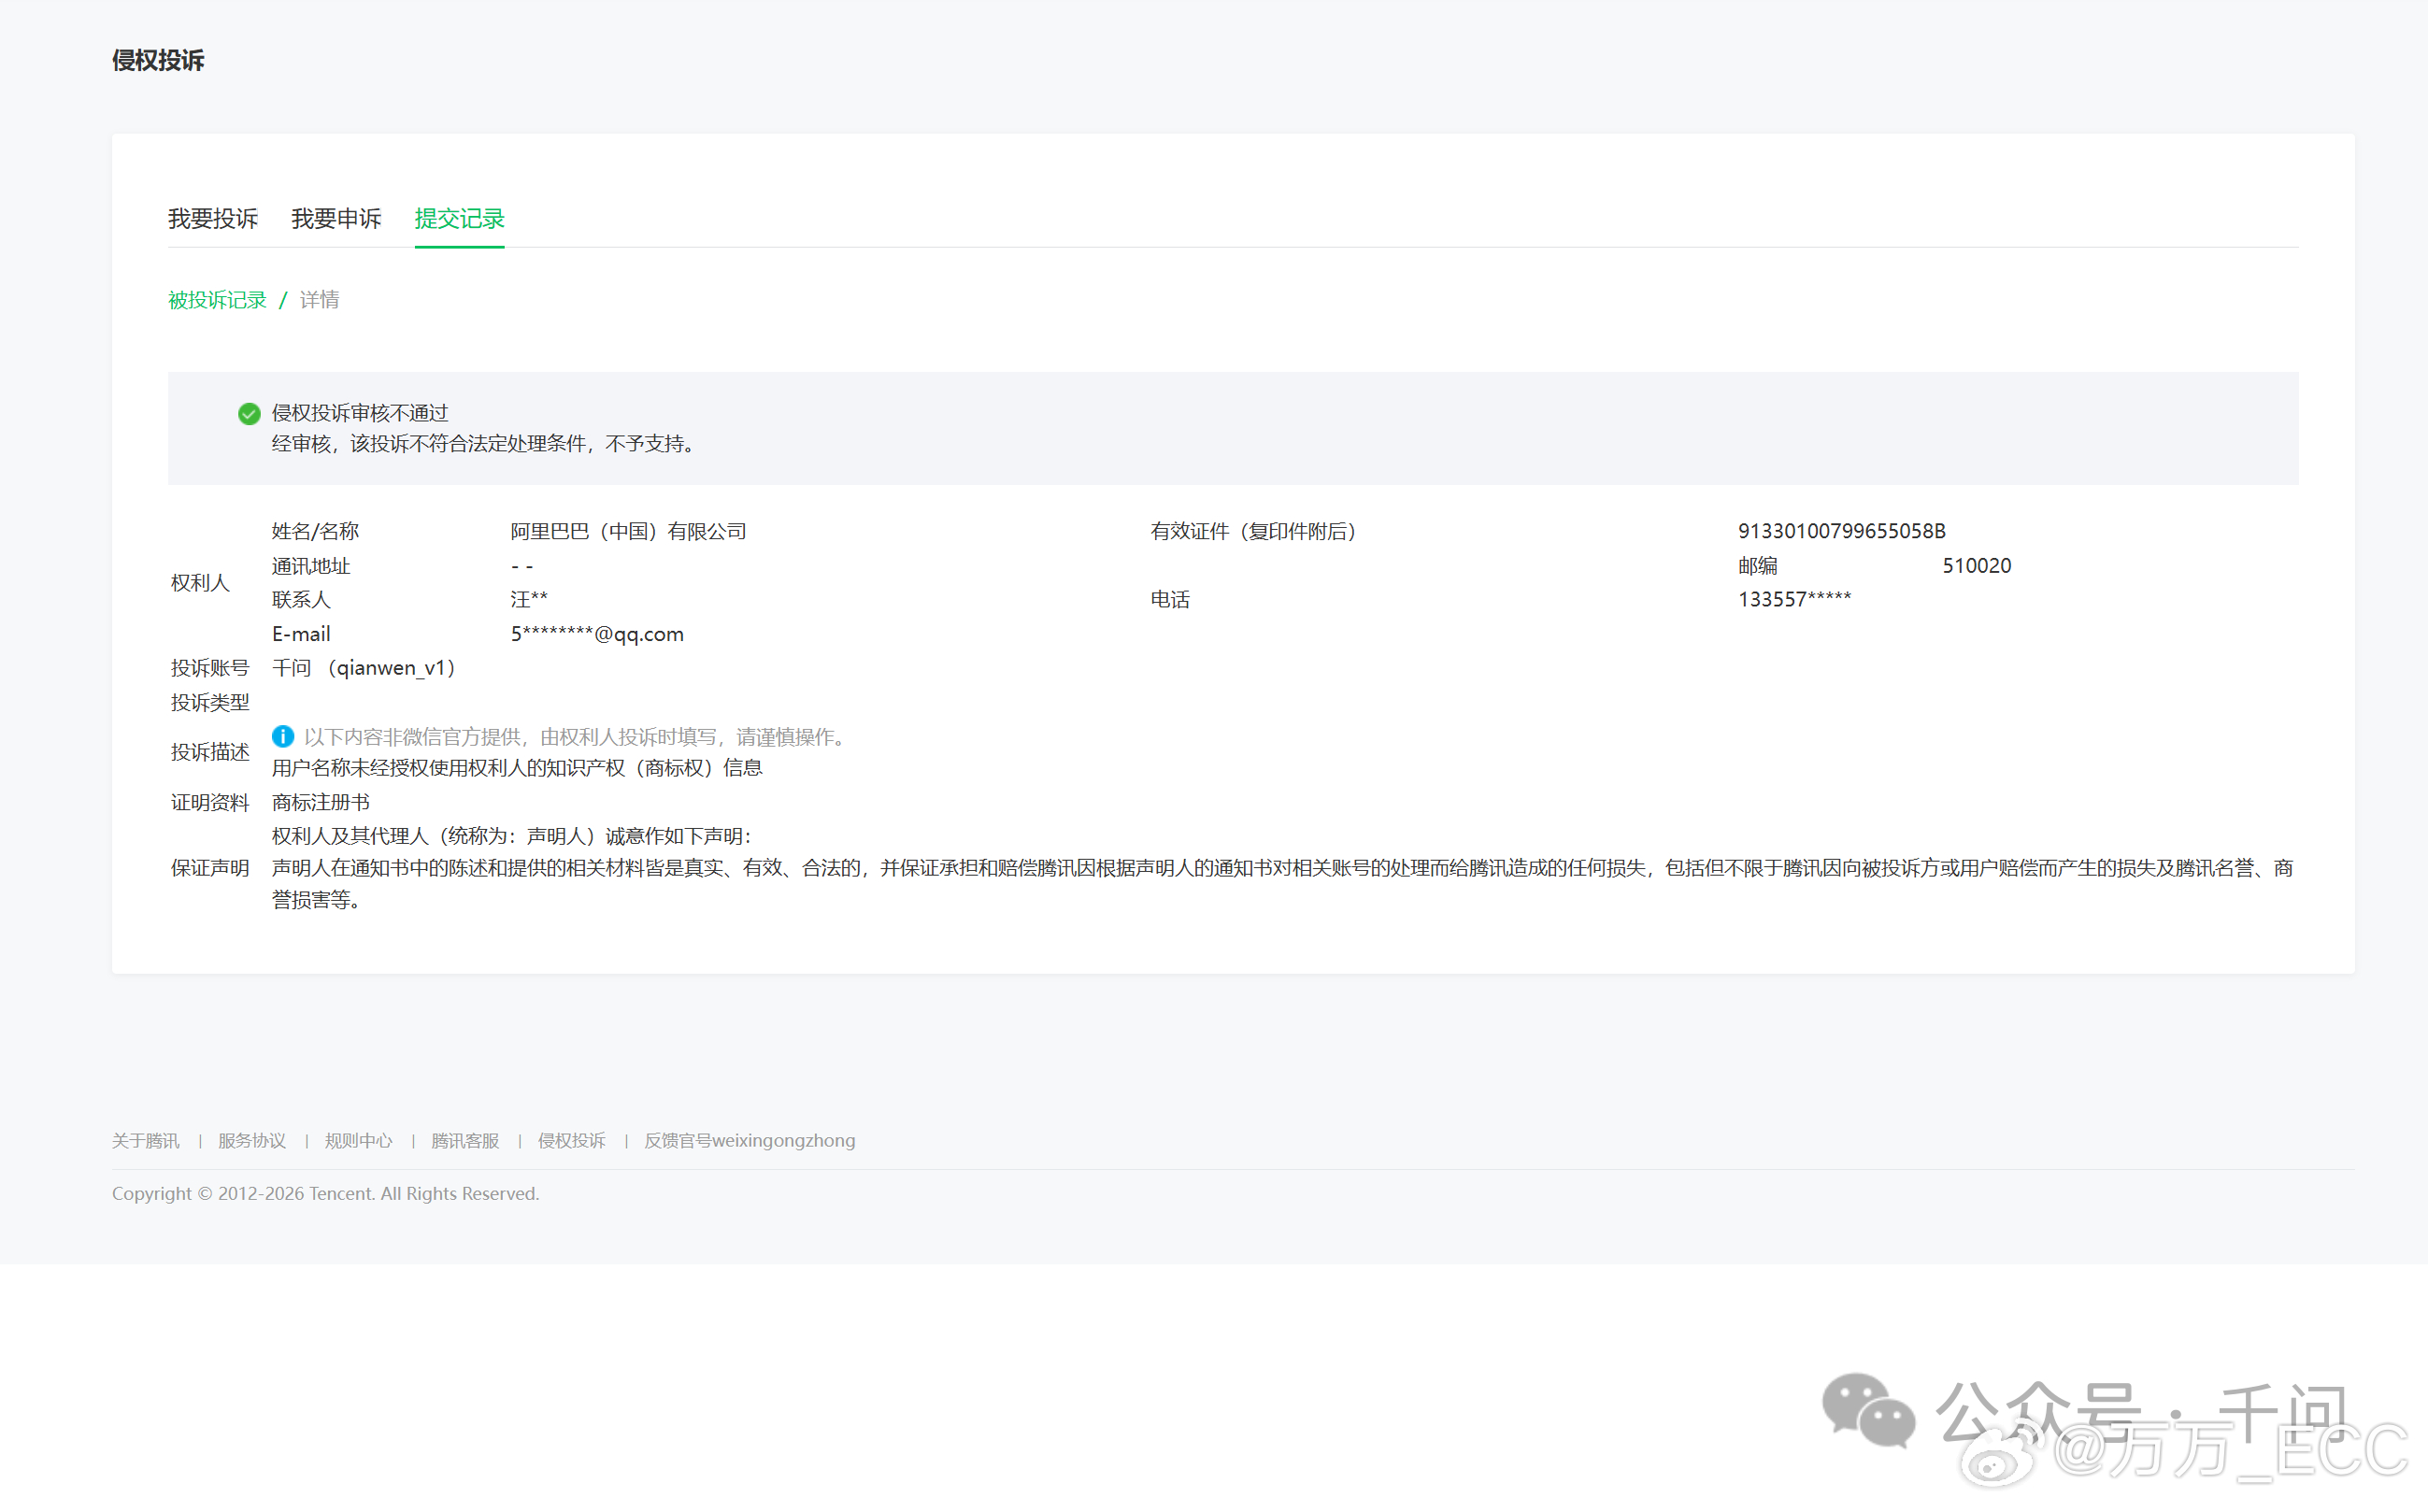This screenshot has width=2428, height=1512.
Task: Click the green checkmark status icon
Action: (x=249, y=414)
